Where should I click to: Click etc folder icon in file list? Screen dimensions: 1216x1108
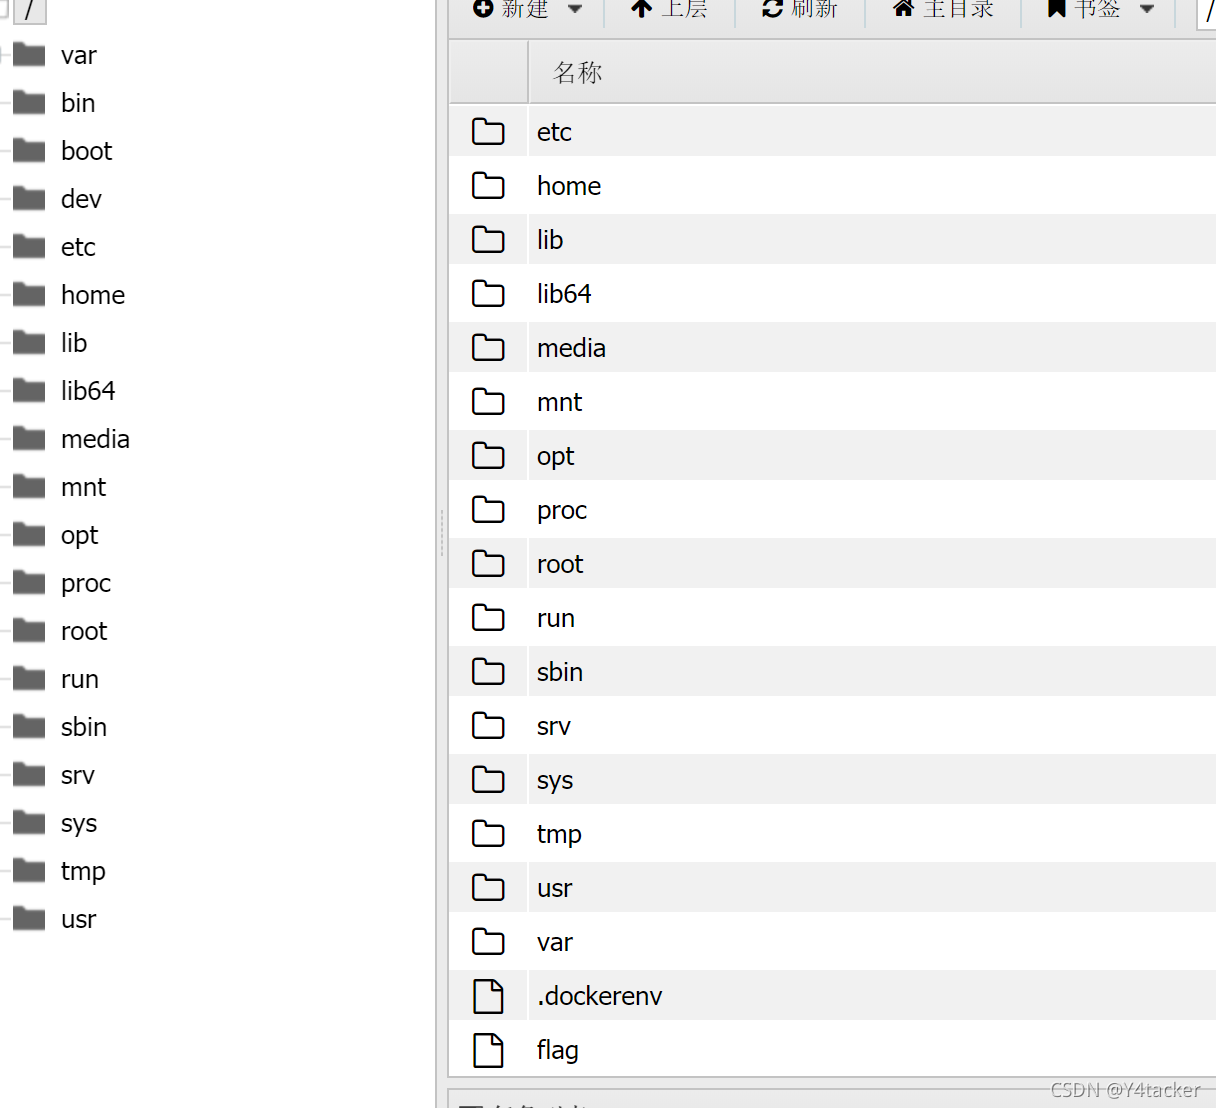(x=488, y=131)
